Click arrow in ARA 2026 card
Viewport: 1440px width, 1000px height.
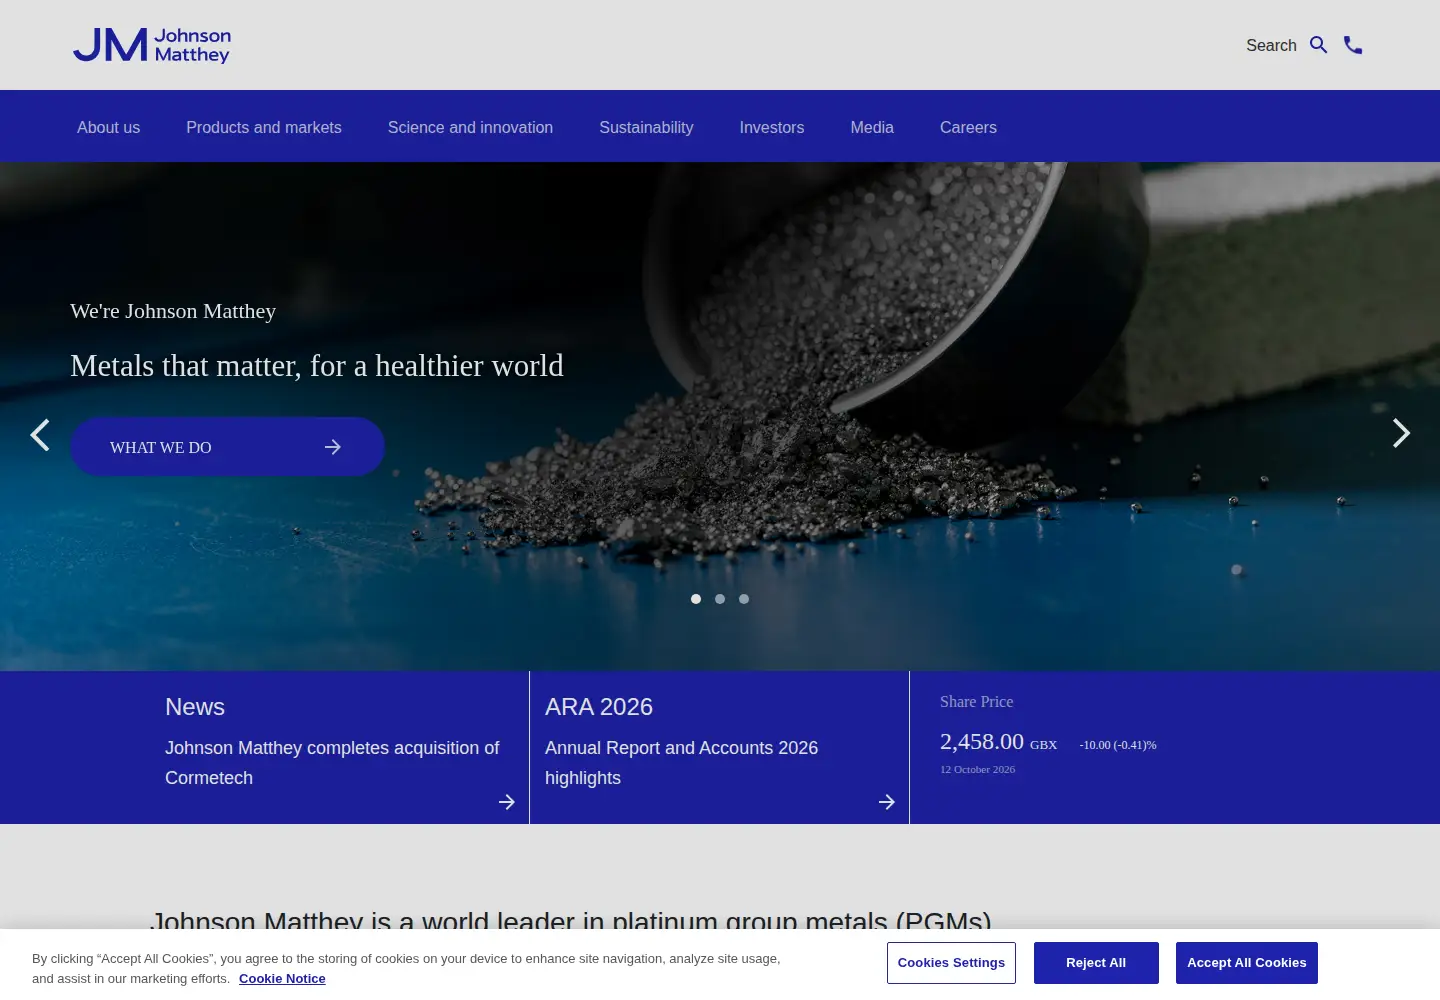[x=887, y=802]
